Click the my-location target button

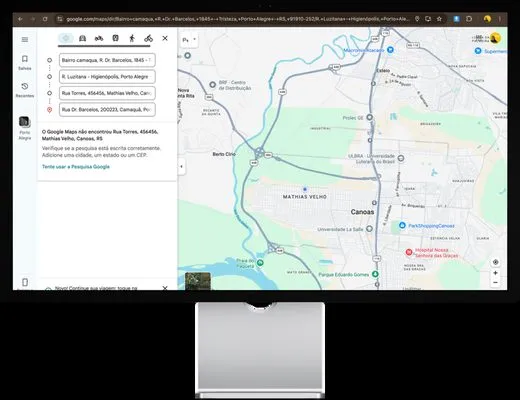point(496,262)
